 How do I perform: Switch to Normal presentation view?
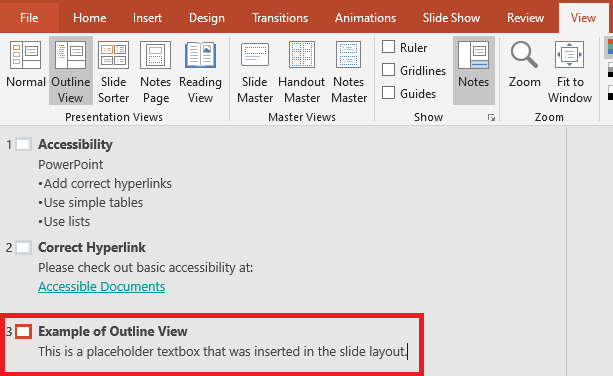26,64
